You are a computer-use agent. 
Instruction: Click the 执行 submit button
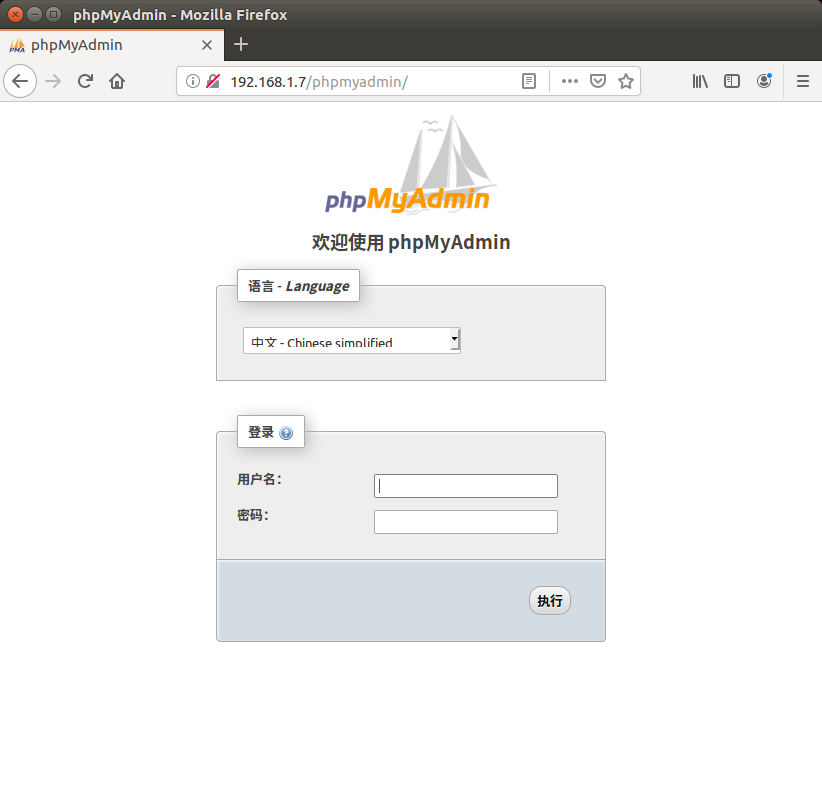pyautogui.click(x=549, y=601)
